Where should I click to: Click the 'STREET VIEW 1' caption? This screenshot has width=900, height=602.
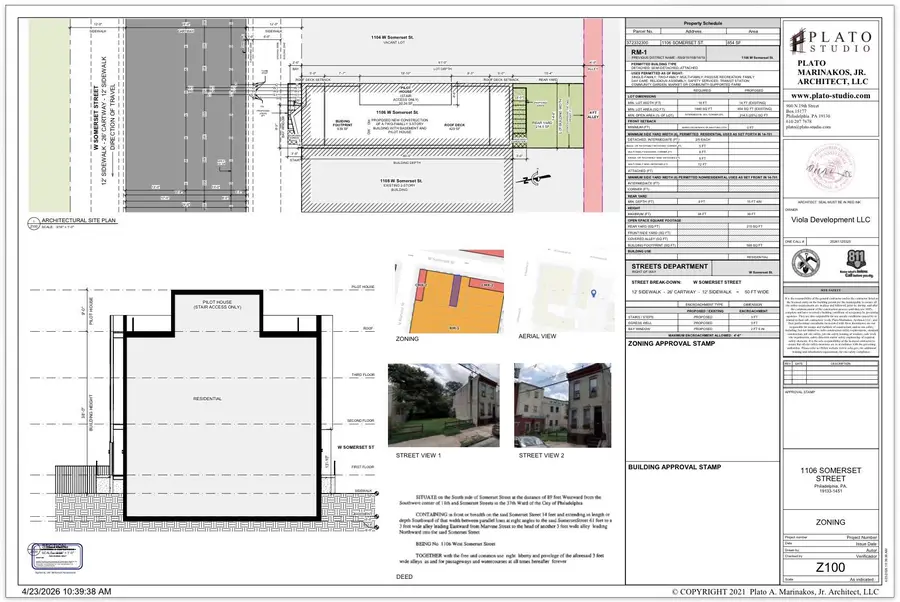(418, 456)
